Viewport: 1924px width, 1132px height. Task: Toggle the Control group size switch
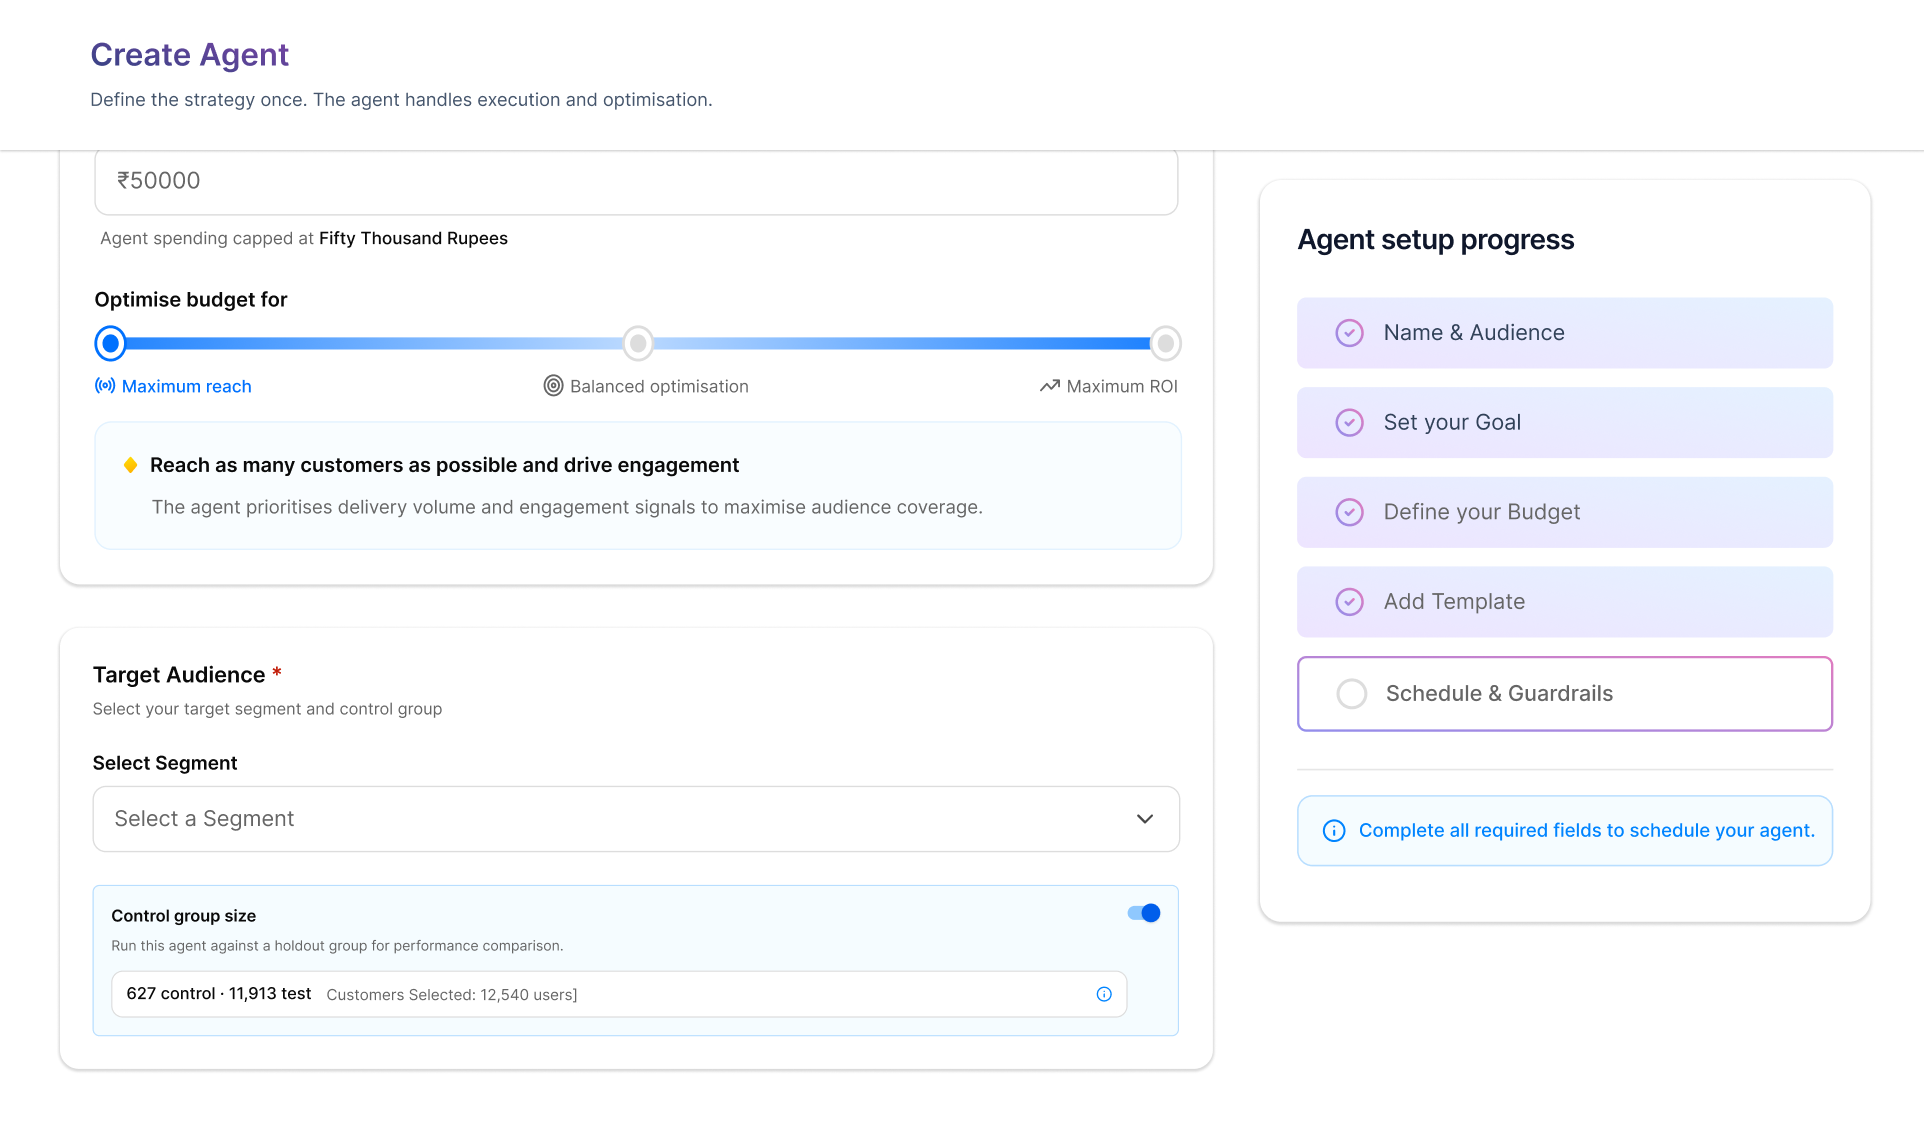click(x=1144, y=913)
